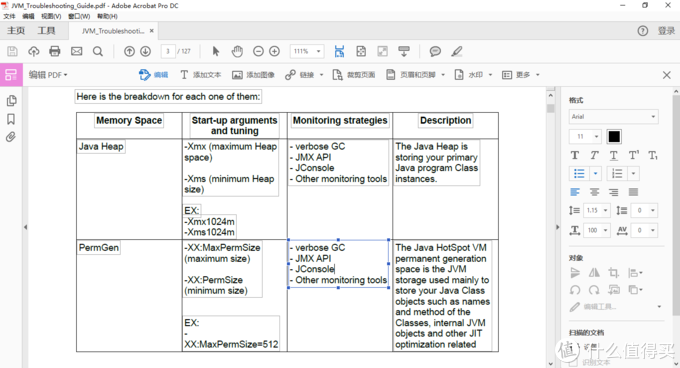The width and height of the screenshot is (680, 368).
Task: Zoom out with the minus circle
Action: (x=258, y=52)
